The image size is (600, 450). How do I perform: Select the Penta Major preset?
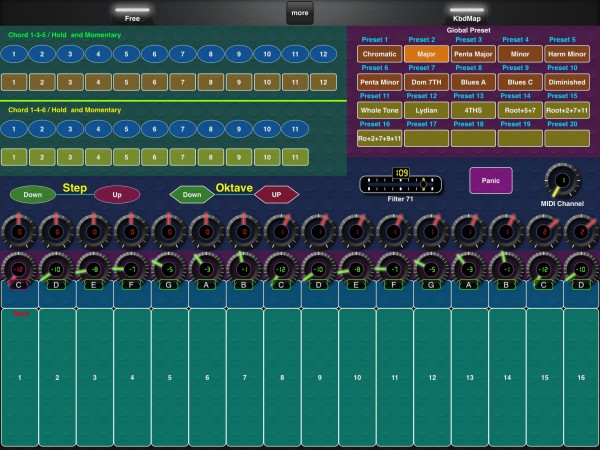(x=473, y=54)
